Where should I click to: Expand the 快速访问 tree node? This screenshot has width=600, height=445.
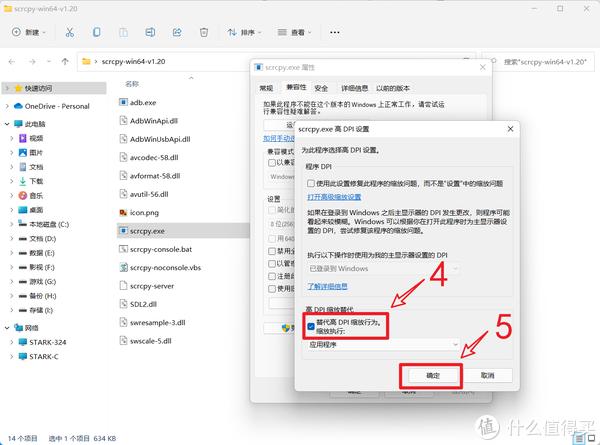click(x=7, y=88)
